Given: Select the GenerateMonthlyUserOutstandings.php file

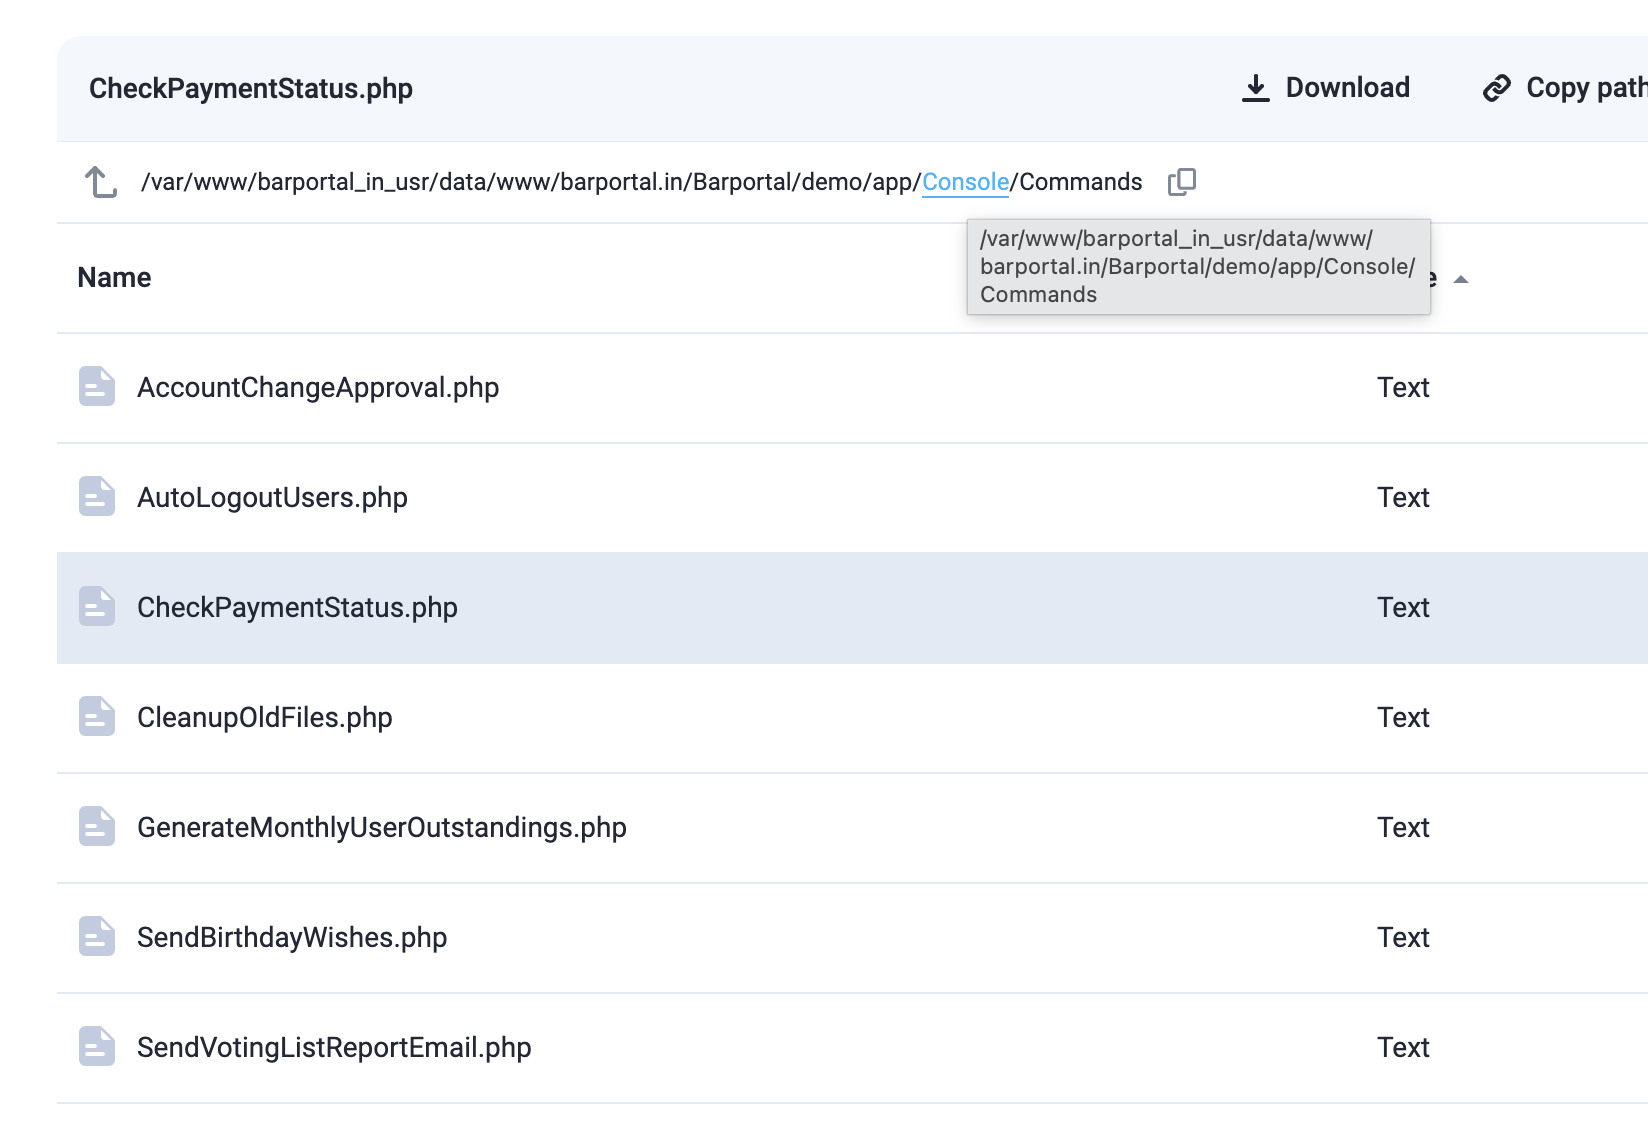Looking at the screenshot, I should pos(381,827).
